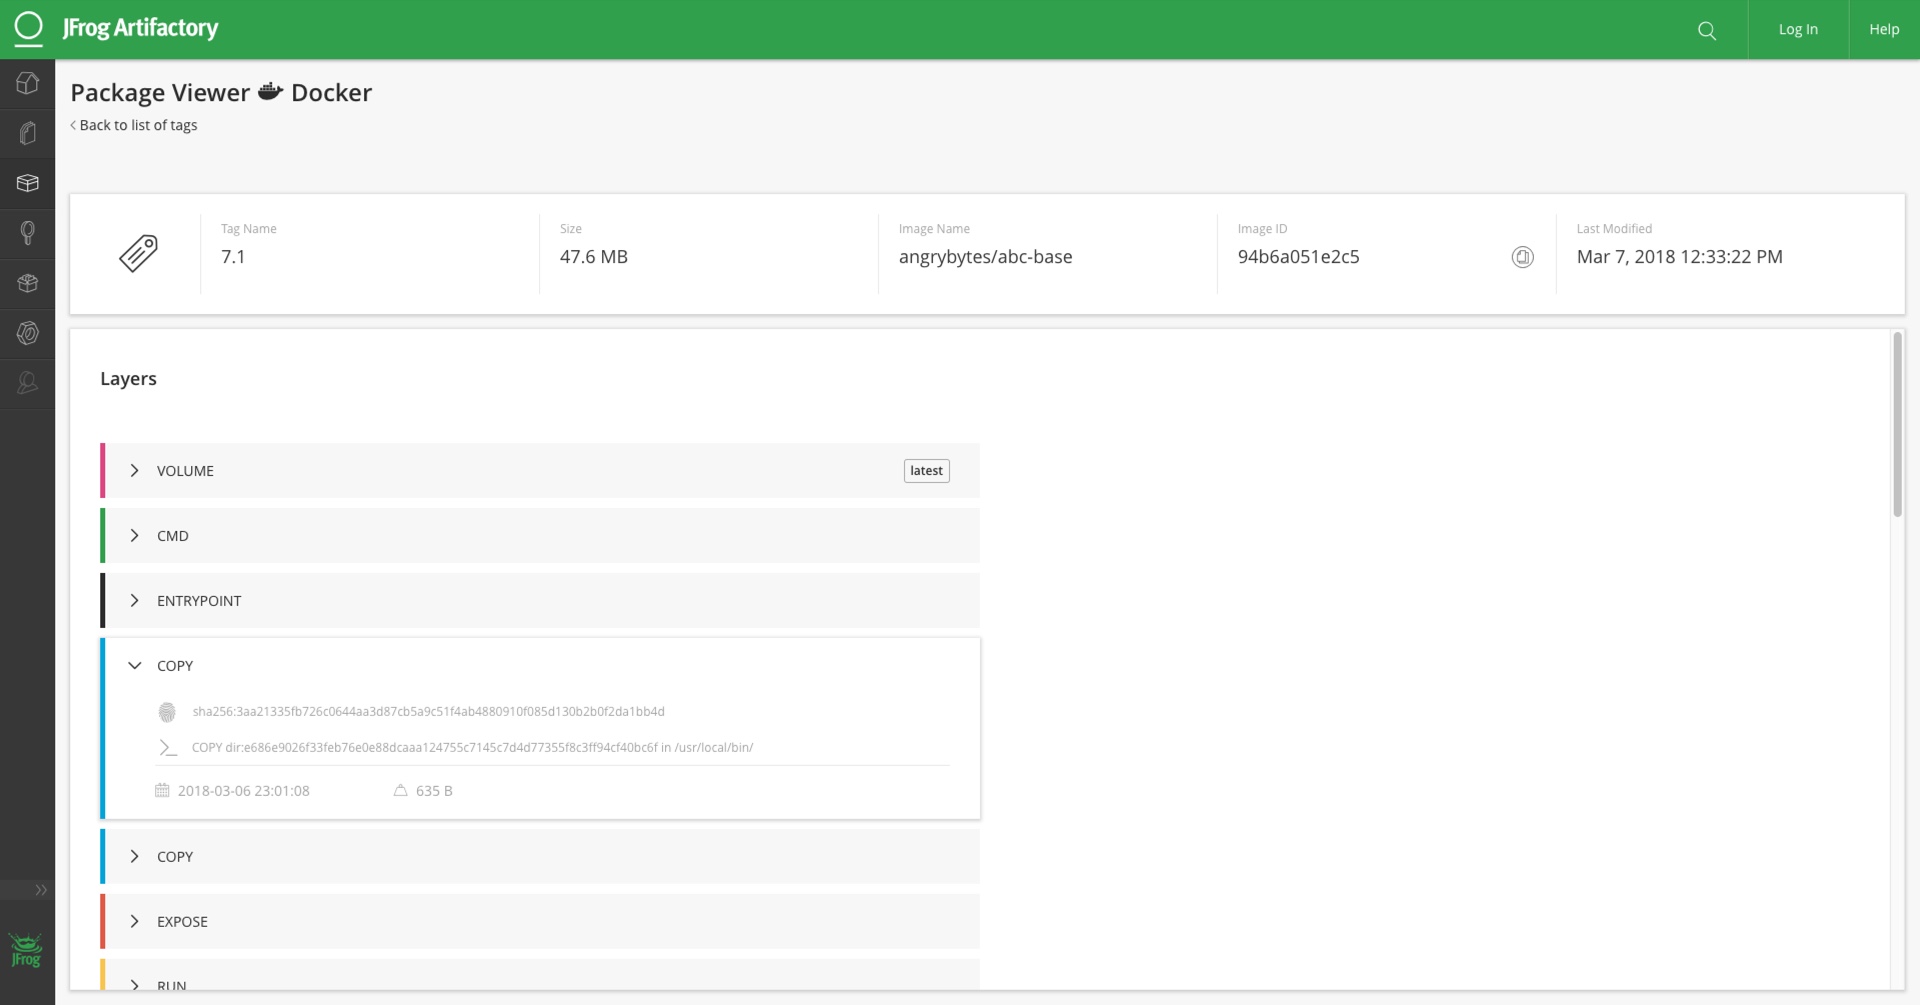This screenshot has width=1920, height=1005.
Task: Expand the CMD layer
Action: pos(135,535)
